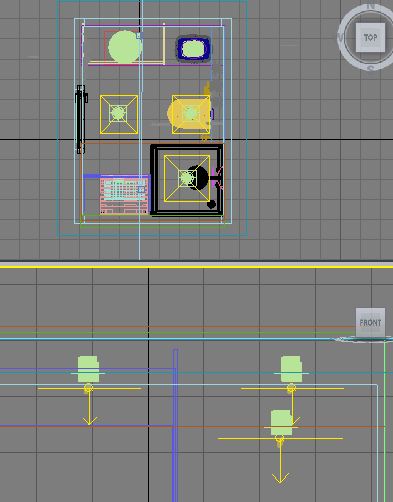Select the black door object on left wall

81,119
